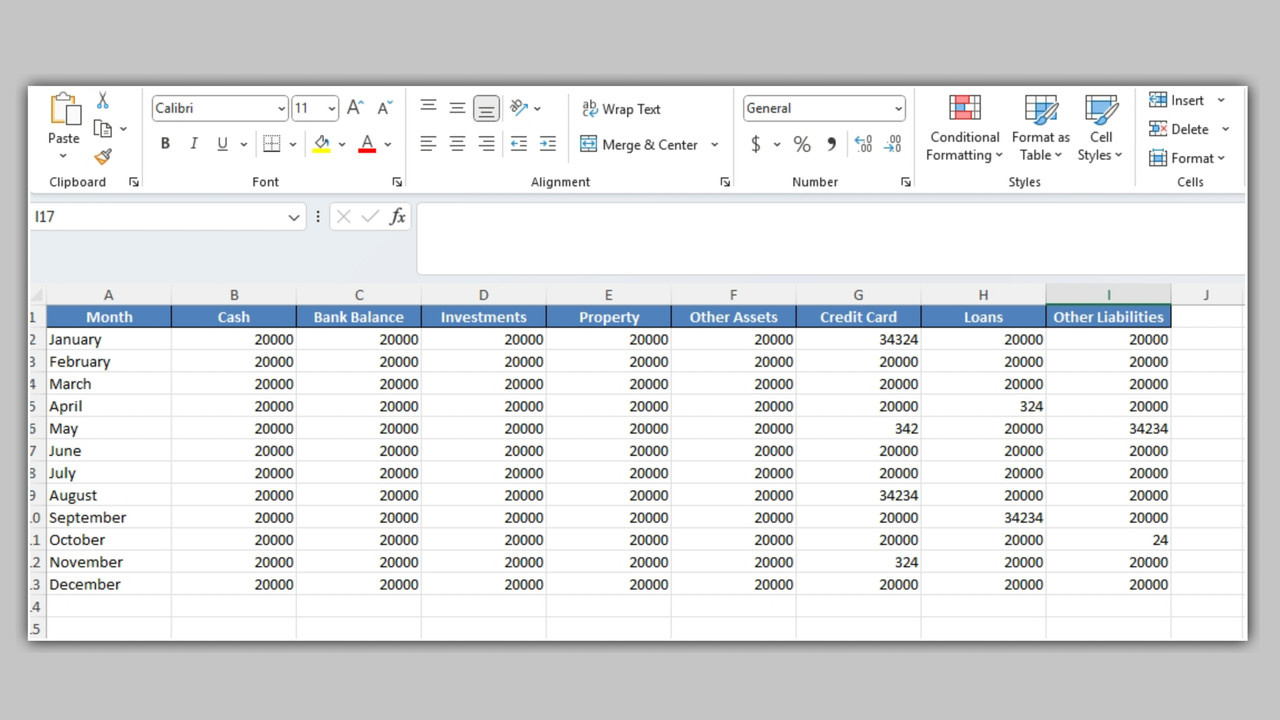Apply Comma Style

click(831, 145)
